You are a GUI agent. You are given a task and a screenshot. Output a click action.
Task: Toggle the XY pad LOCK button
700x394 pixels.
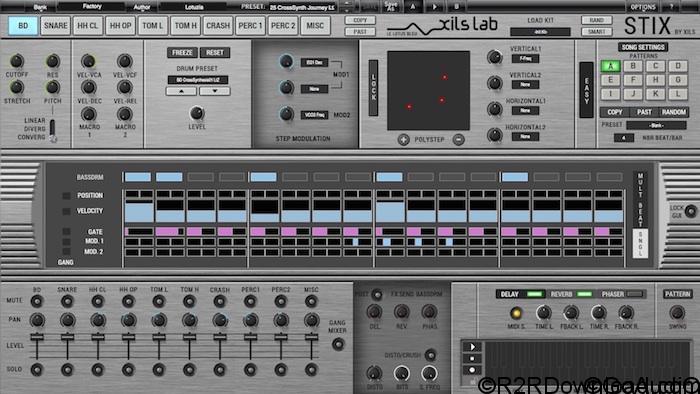pos(374,88)
